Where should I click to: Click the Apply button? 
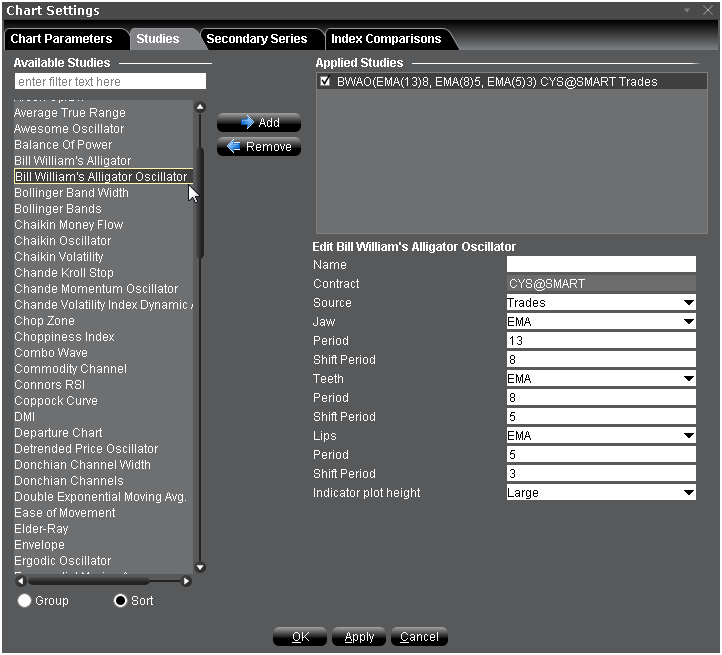pyautogui.click(x=359, y=637)
